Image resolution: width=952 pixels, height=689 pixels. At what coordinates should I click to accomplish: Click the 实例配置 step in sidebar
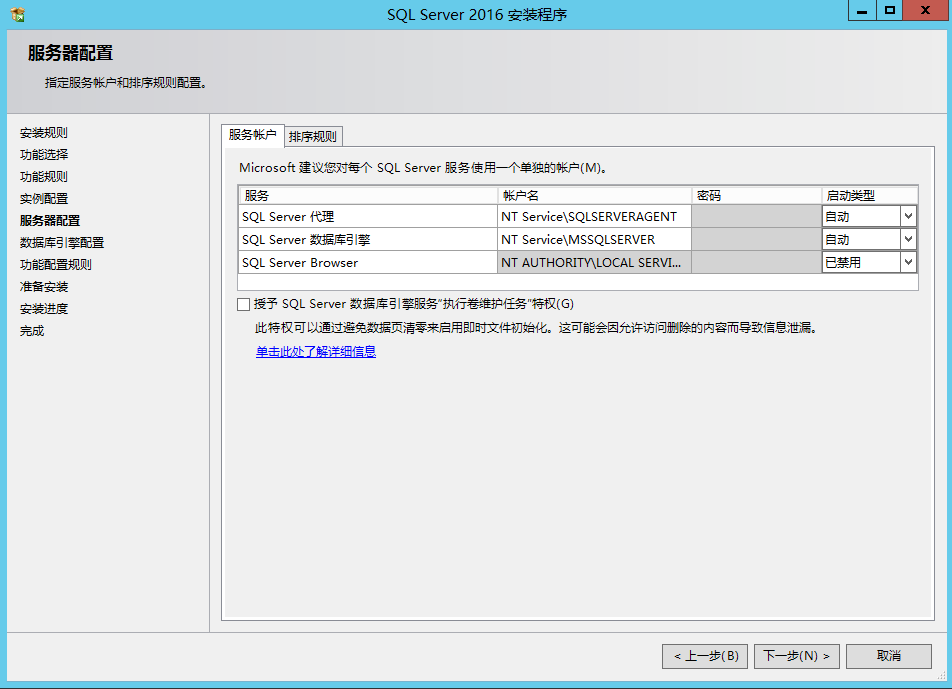(44, 199)
